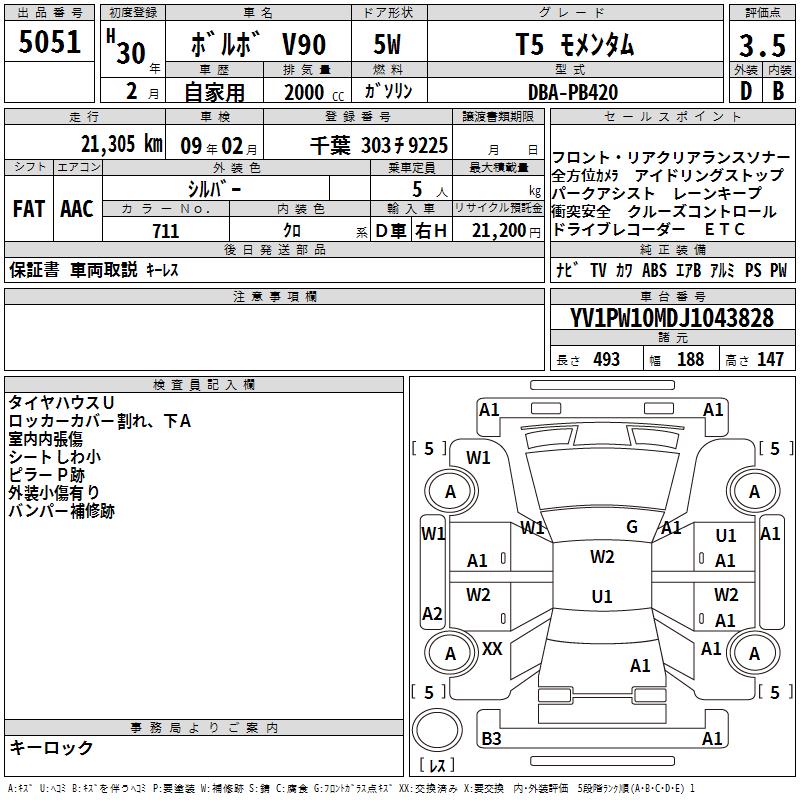Screen dimensions: 800x800
Task: Select the overall score 3.5
Action: click(x=762, y=45)
